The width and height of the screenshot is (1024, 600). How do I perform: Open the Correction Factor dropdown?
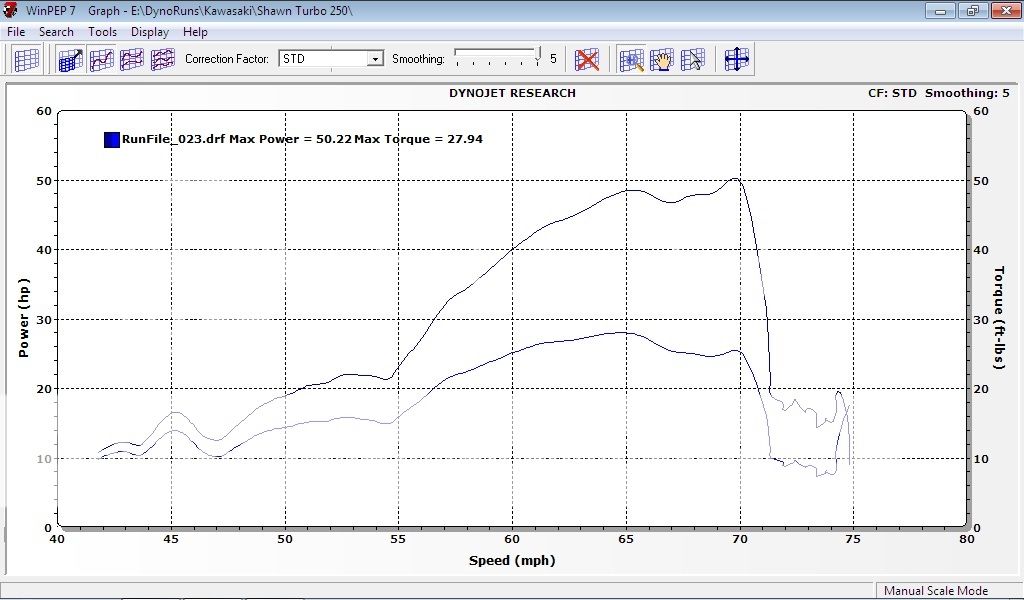375,59
